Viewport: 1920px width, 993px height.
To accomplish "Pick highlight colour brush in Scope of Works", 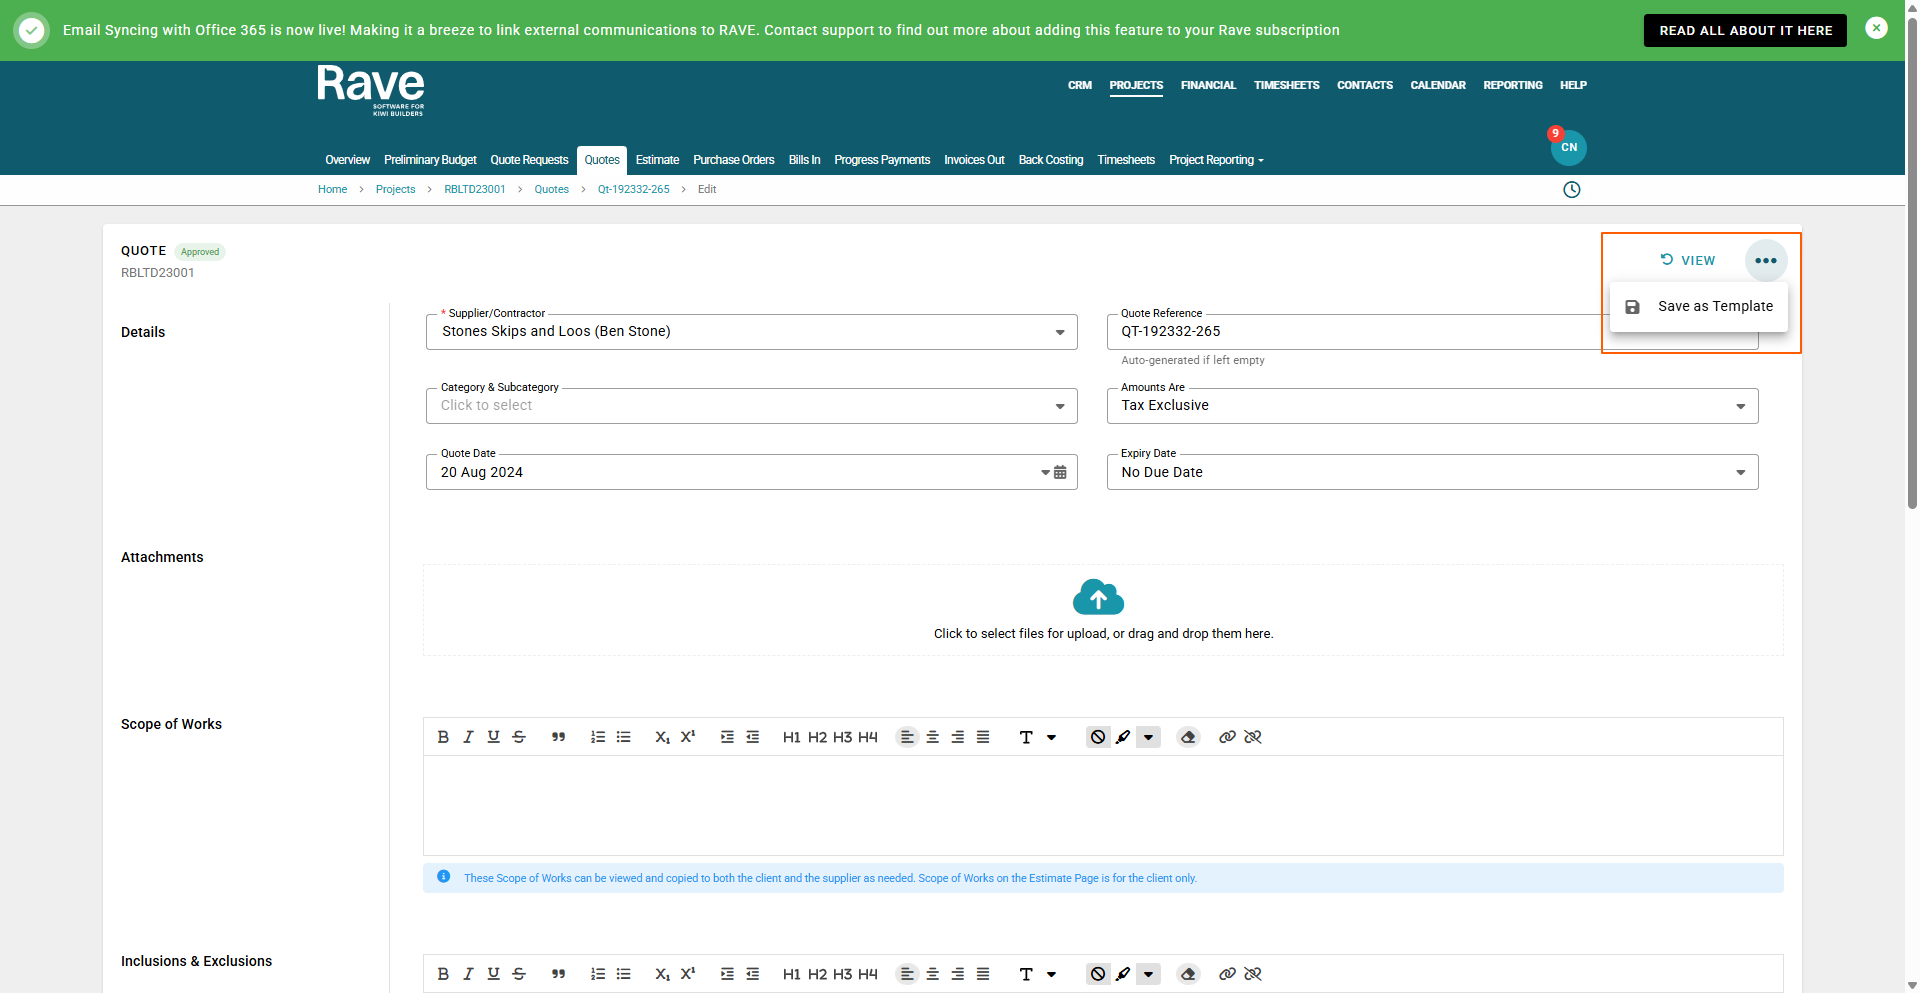I will (x=1123, y=737).
